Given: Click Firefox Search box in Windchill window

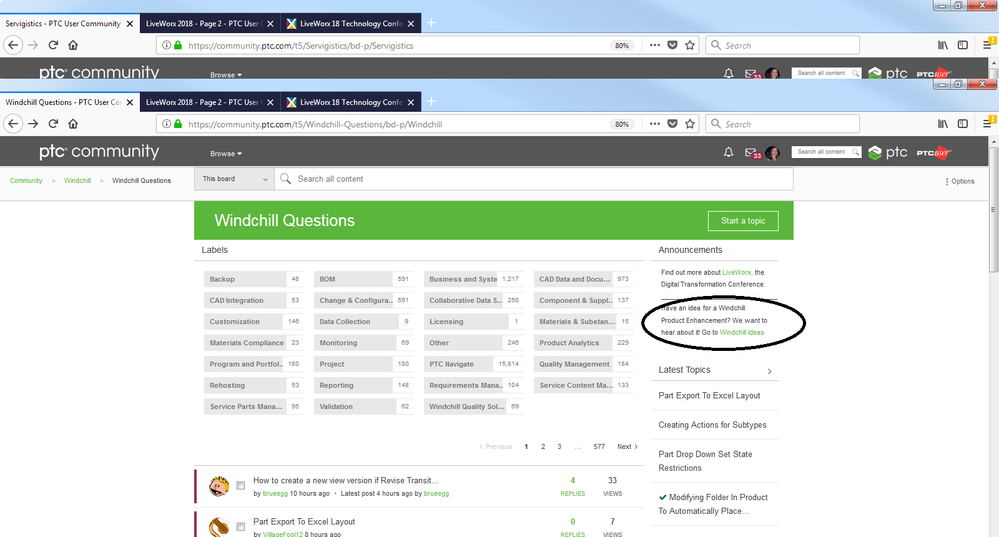Looking at the screenshot, I should (x=782, y=124).
